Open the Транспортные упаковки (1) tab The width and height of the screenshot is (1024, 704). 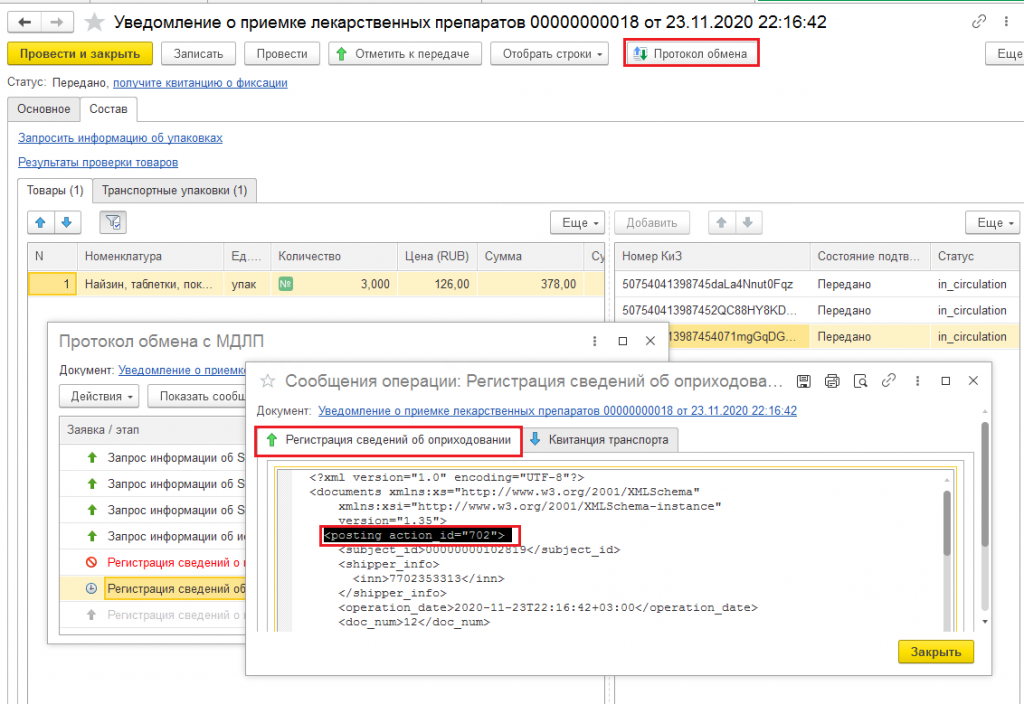coord(174,190)
